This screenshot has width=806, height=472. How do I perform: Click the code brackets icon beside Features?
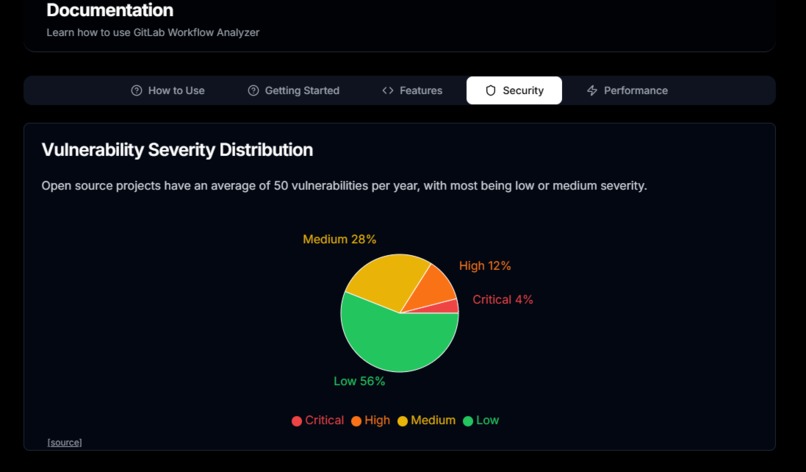tap(388, 90)
